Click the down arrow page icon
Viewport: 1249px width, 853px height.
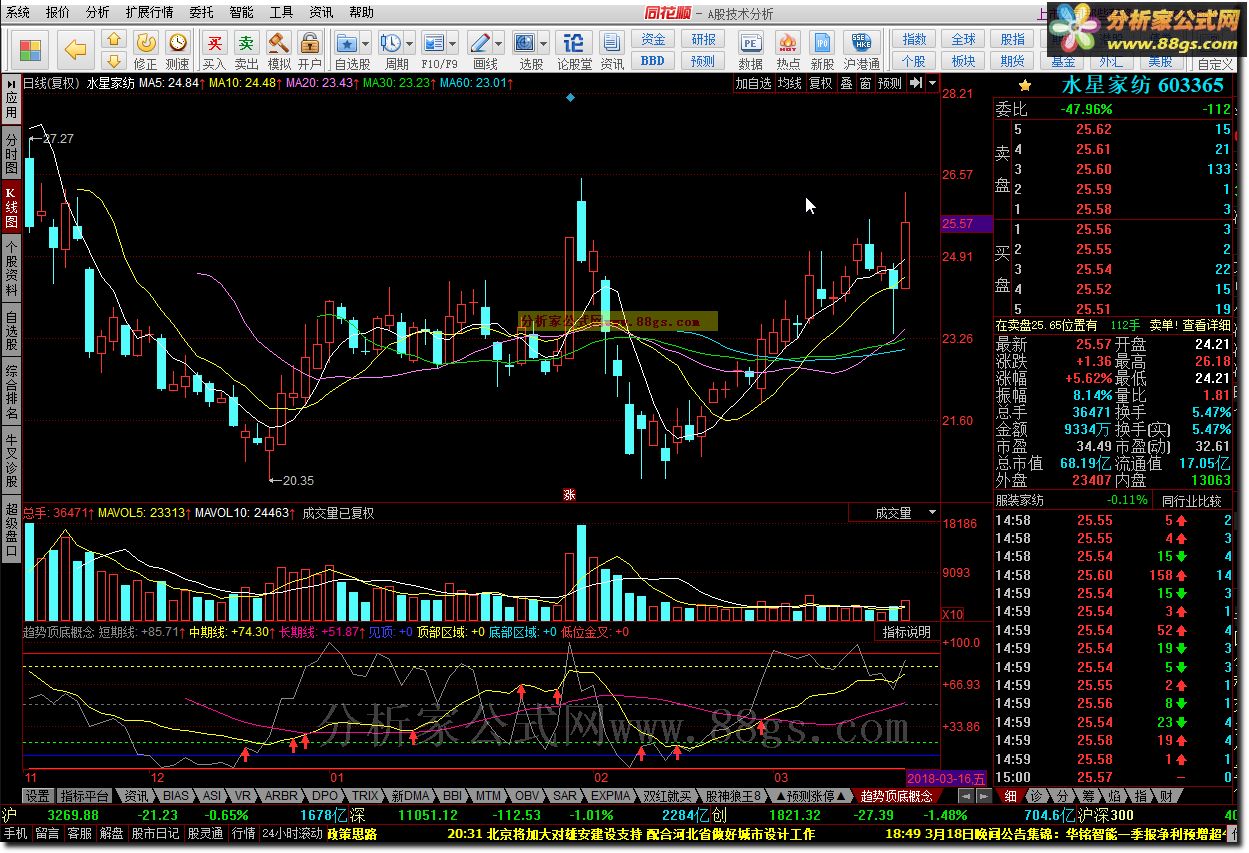coord(114,60)
